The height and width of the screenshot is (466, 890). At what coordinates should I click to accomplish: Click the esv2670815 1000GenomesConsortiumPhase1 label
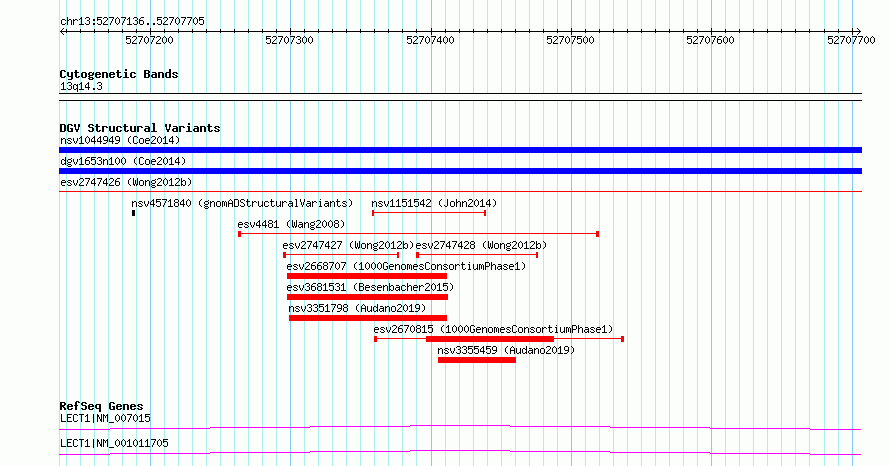click(x=493, y=329)
